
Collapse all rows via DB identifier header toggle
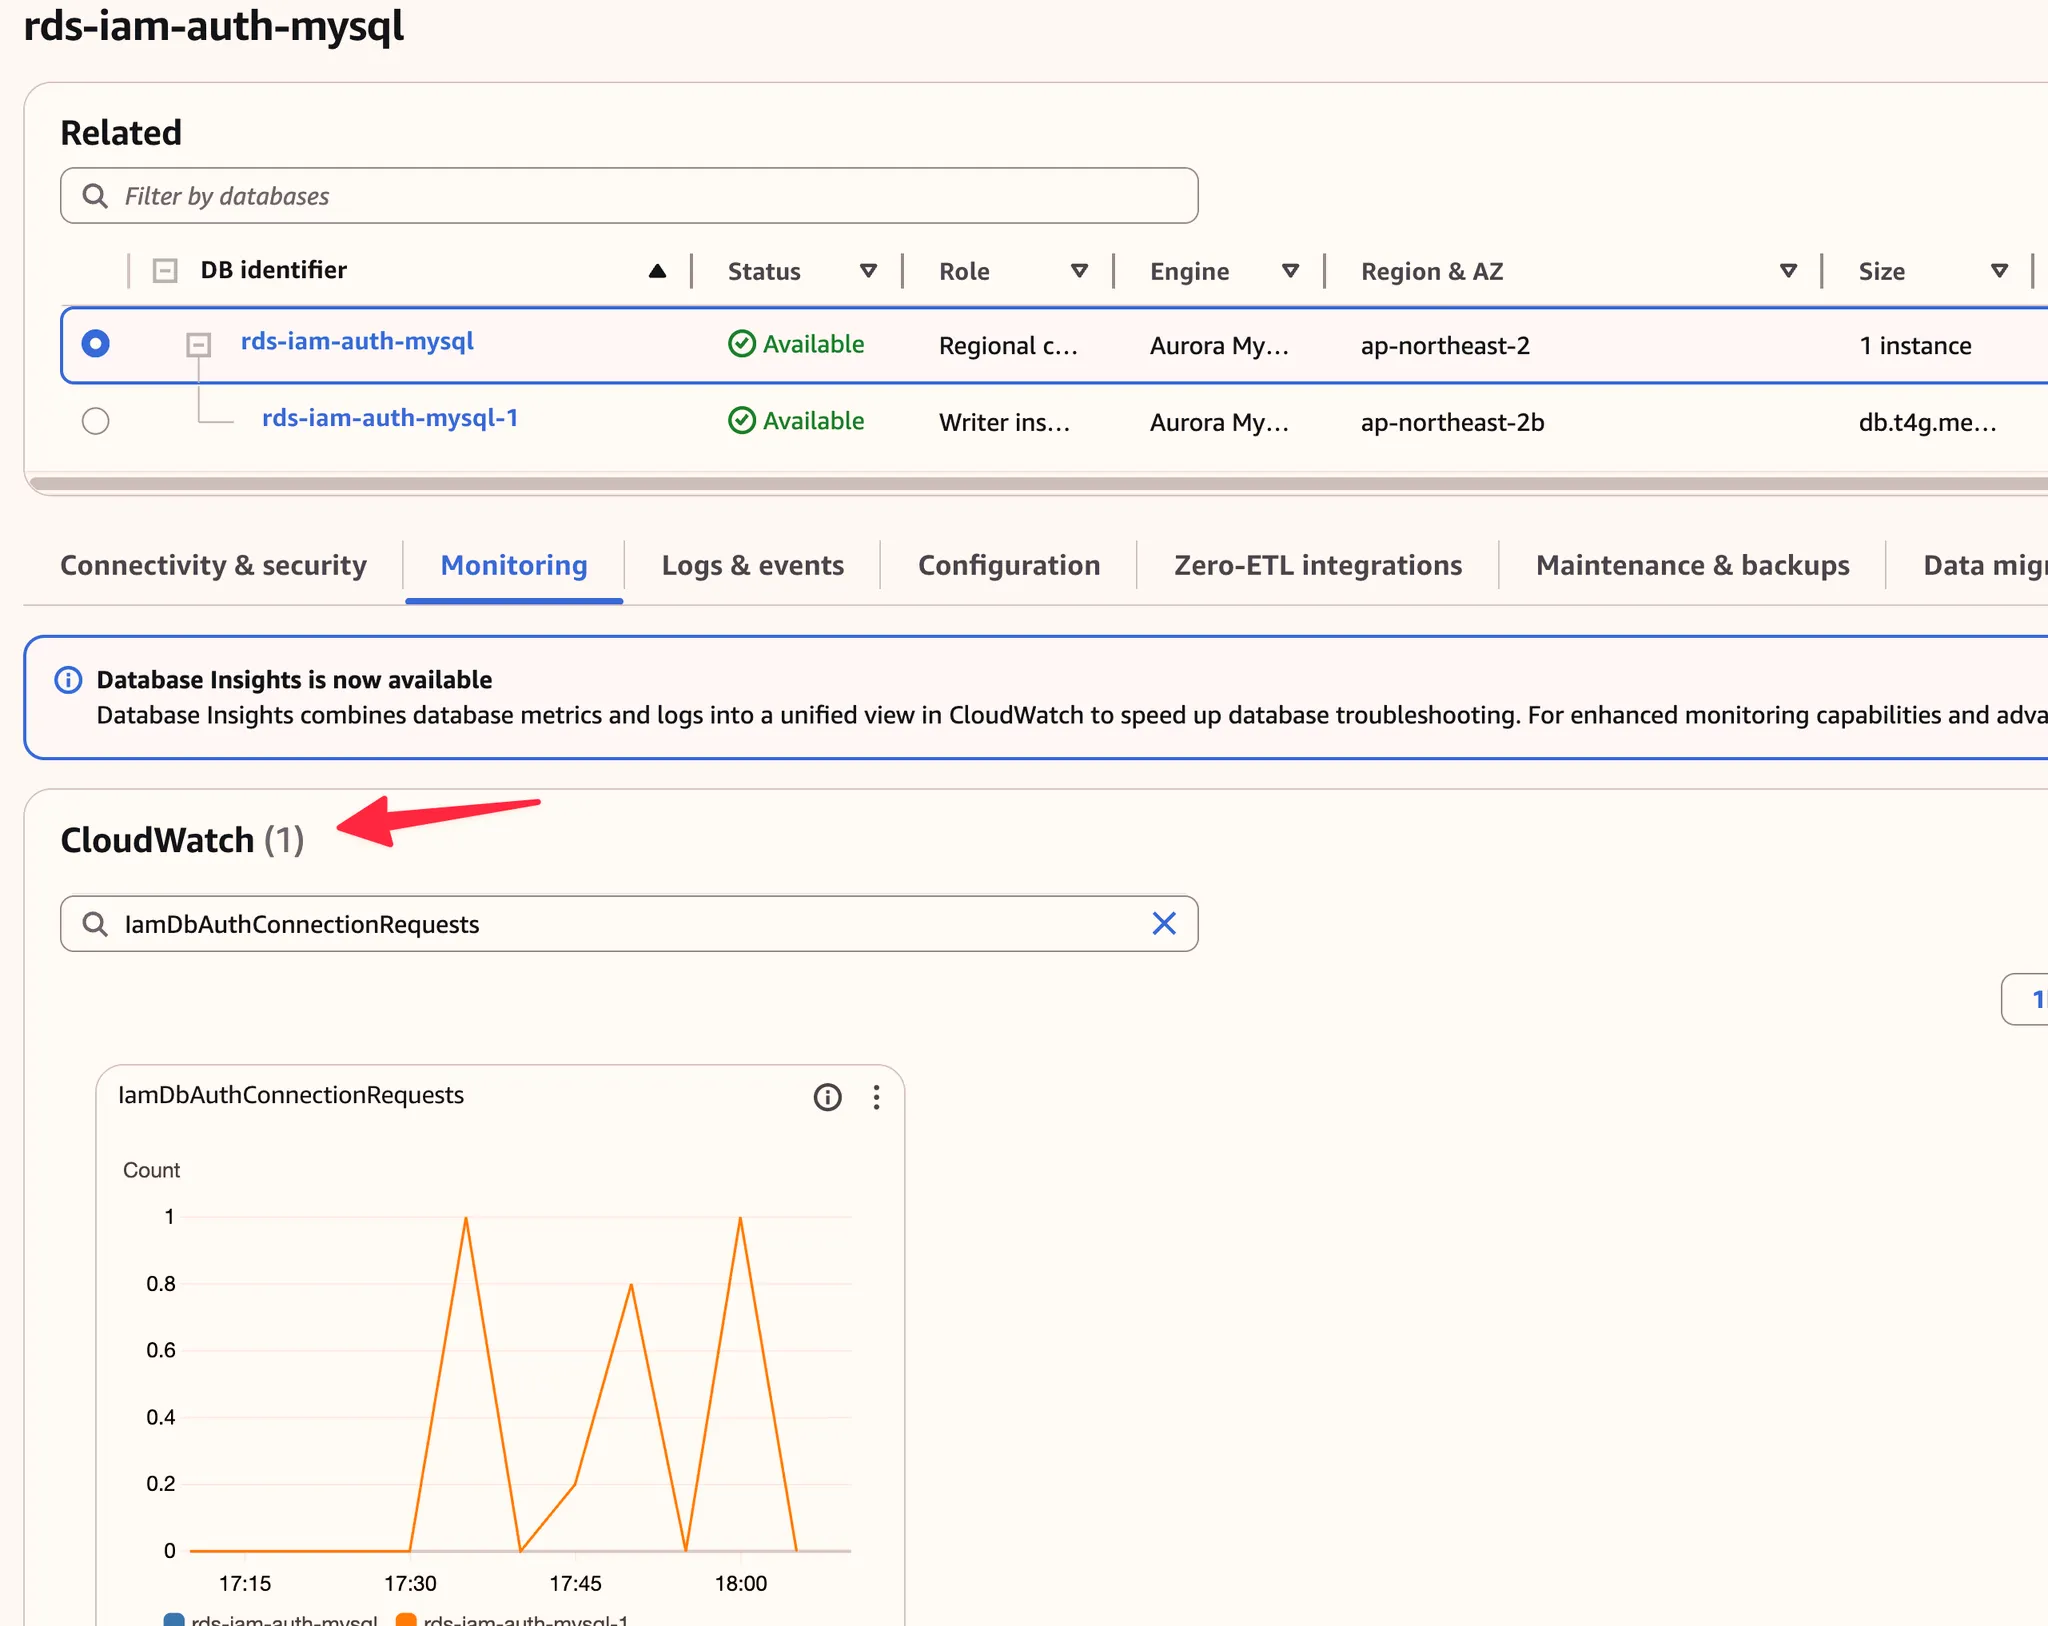165,271
